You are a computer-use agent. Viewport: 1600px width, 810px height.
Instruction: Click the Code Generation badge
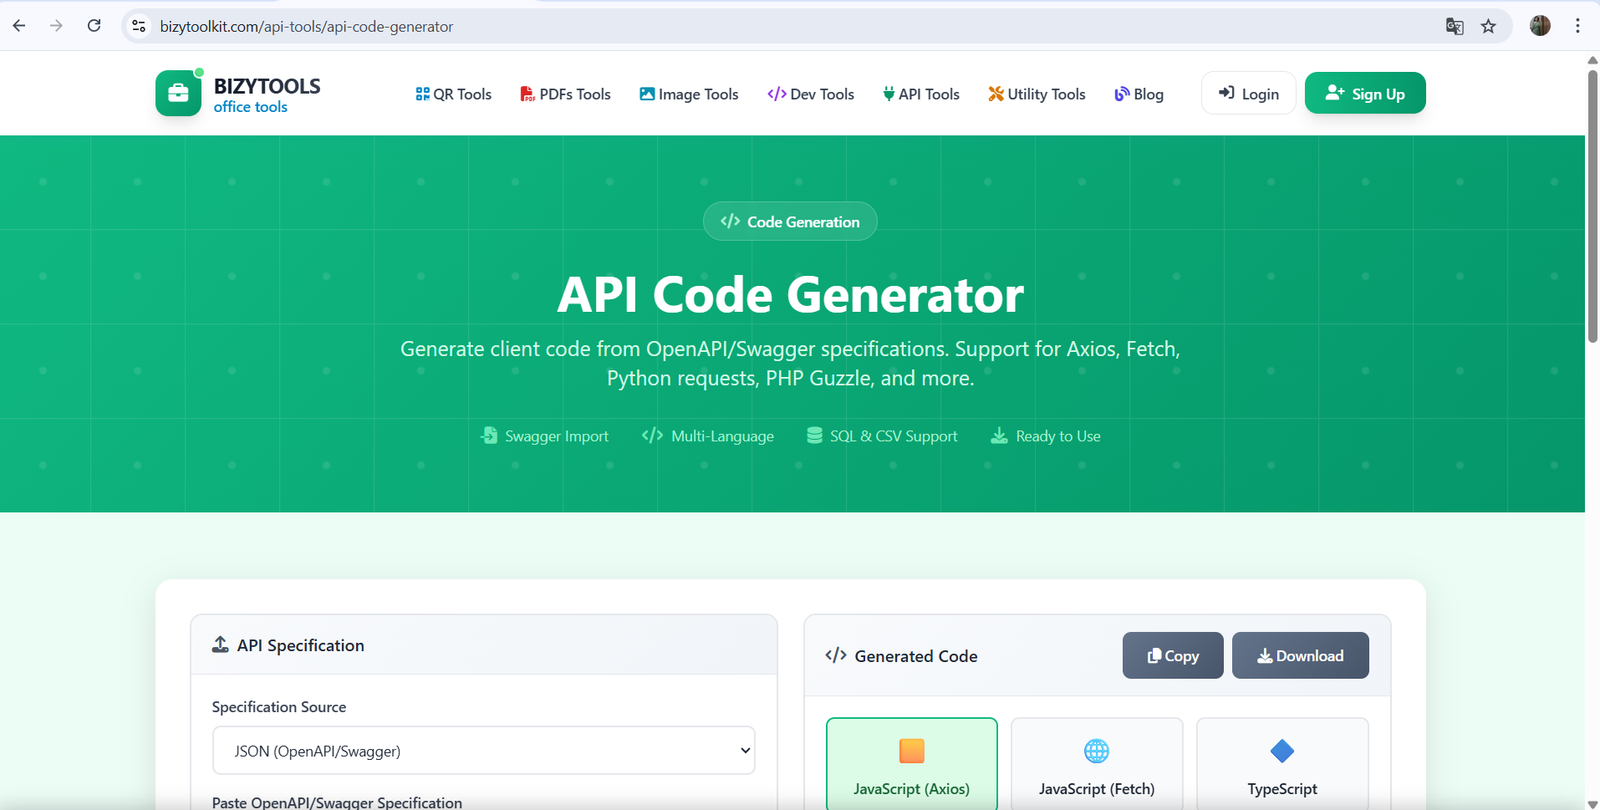coord(790,221)
